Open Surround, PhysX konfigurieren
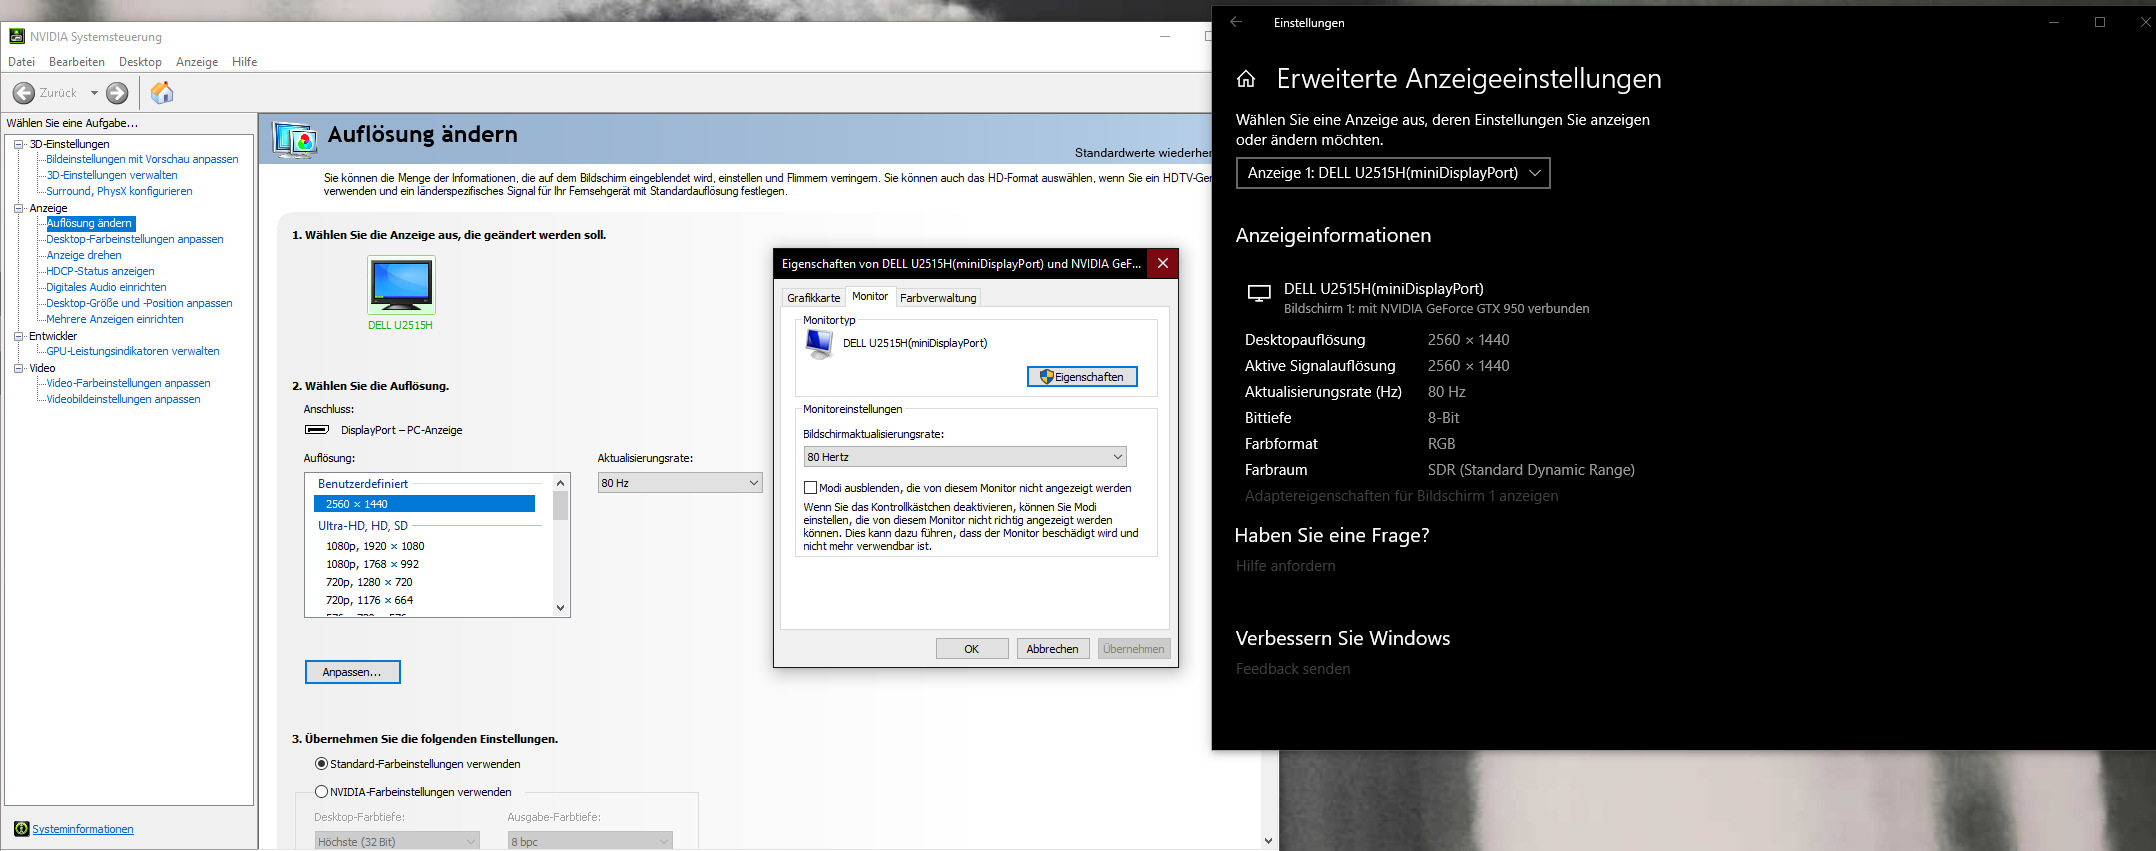The width and height of the screenshot is (2156, 851). (x=119, y=191)
